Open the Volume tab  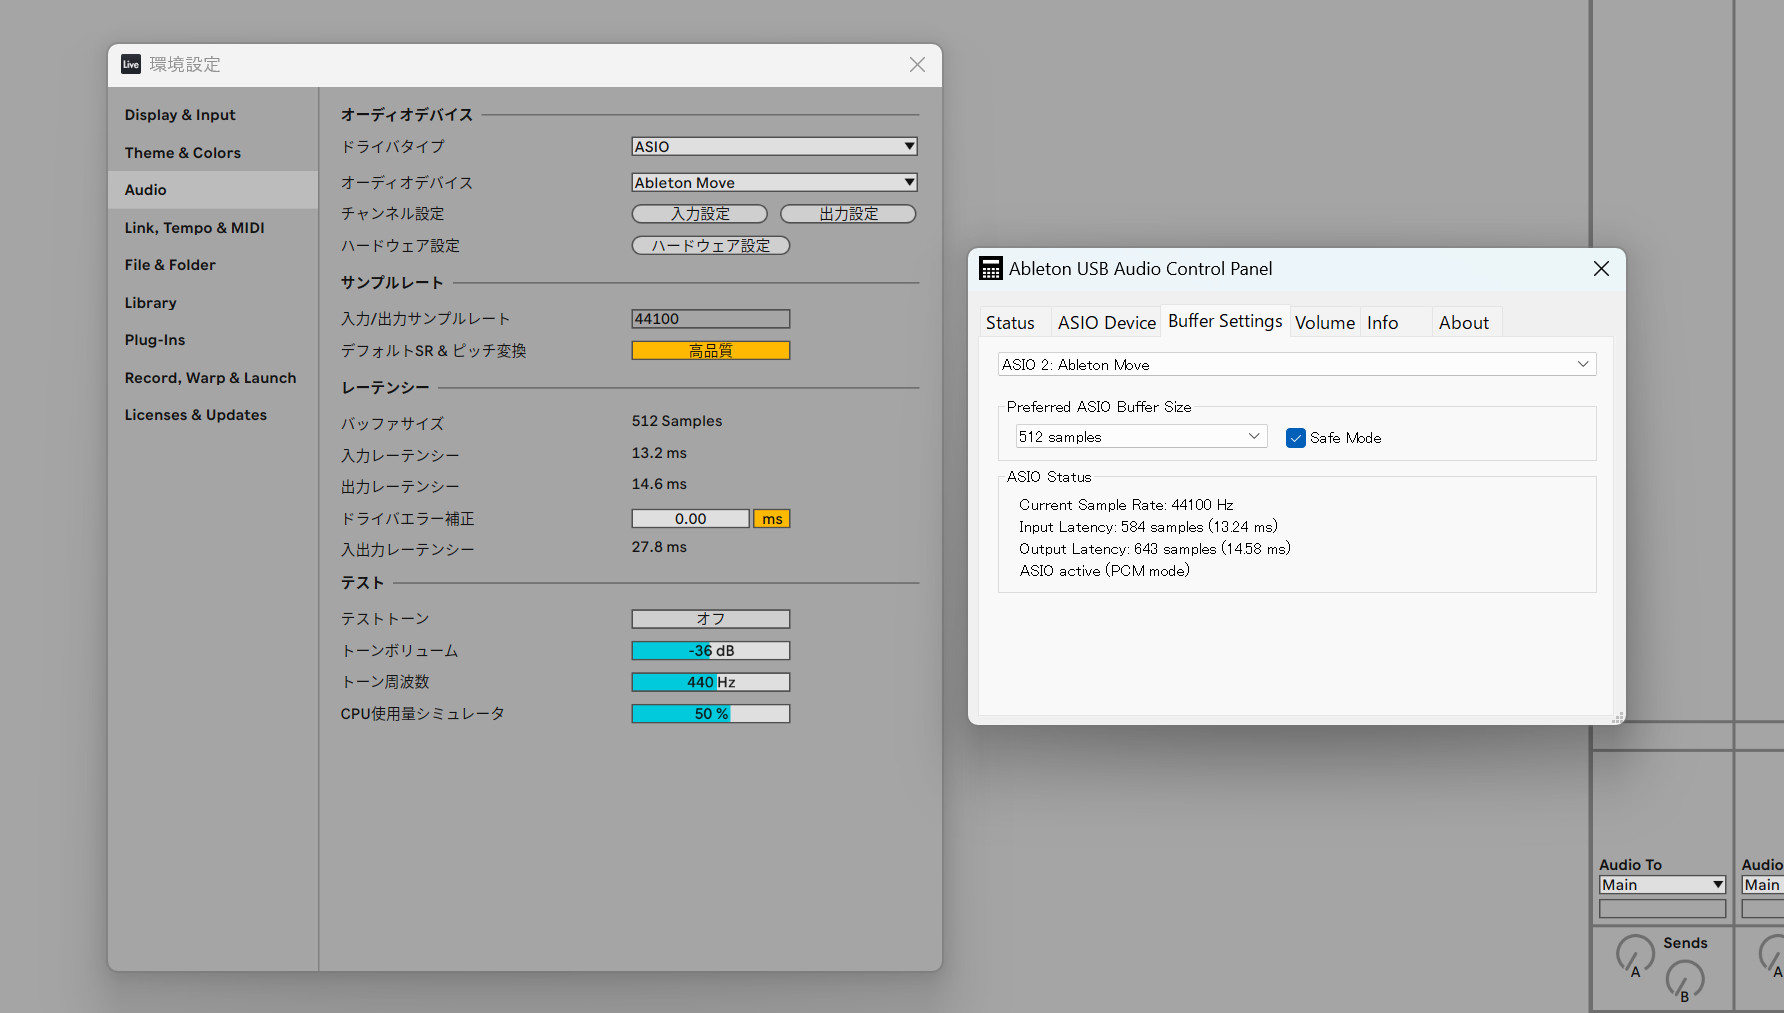[1324, 323]
